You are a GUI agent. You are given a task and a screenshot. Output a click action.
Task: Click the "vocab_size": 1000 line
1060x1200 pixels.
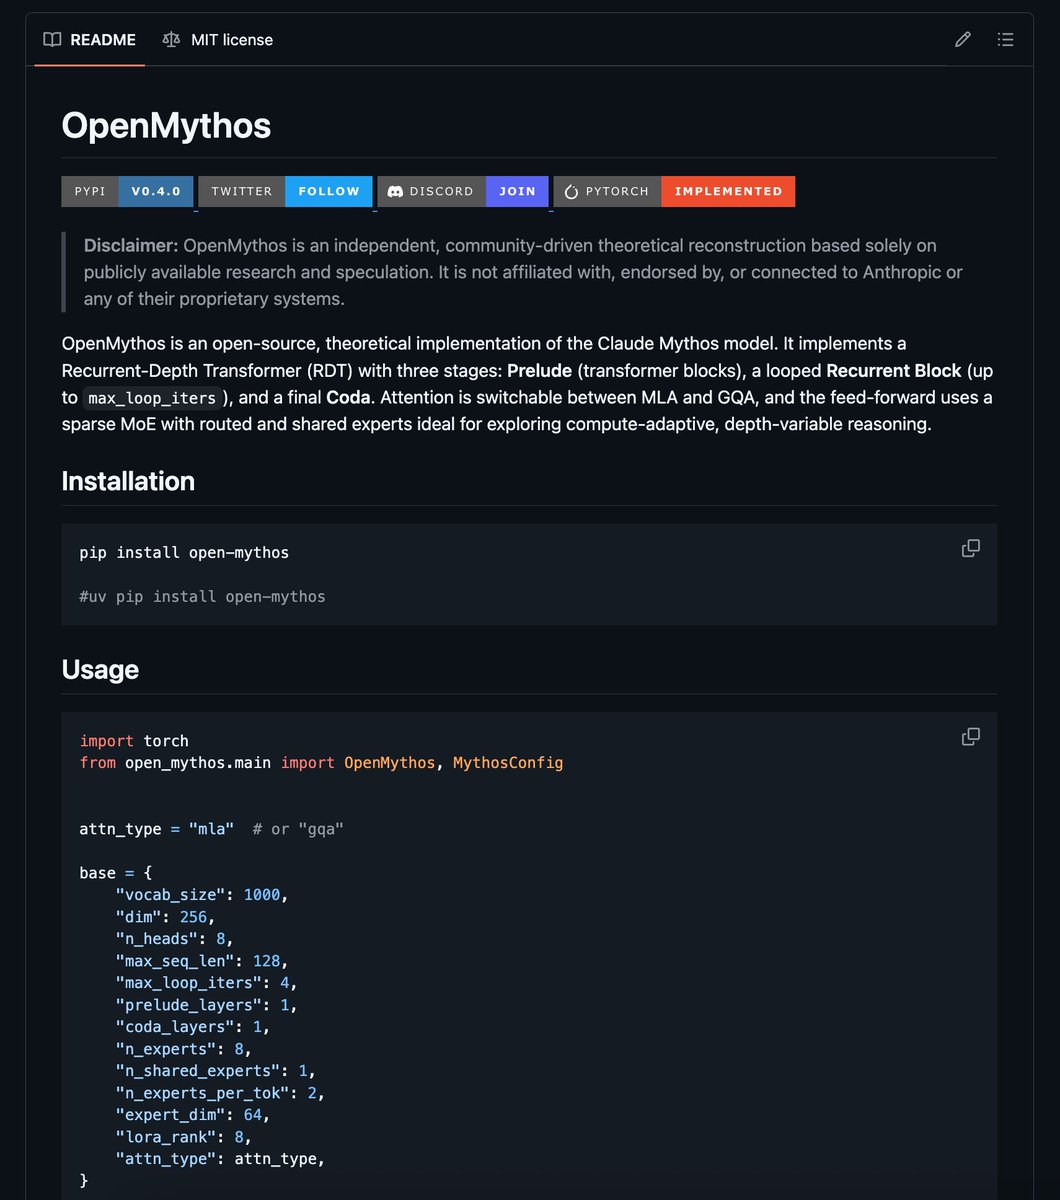point(202,895)
